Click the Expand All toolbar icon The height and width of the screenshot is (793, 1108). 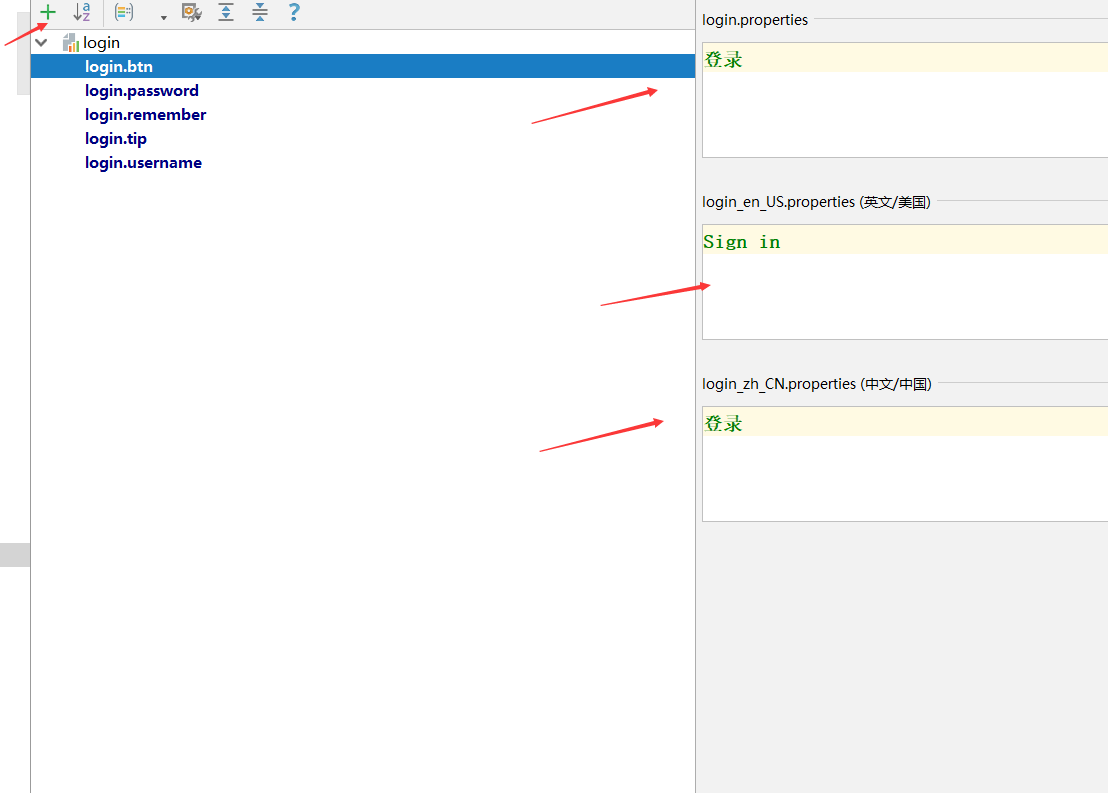point(226,12)
